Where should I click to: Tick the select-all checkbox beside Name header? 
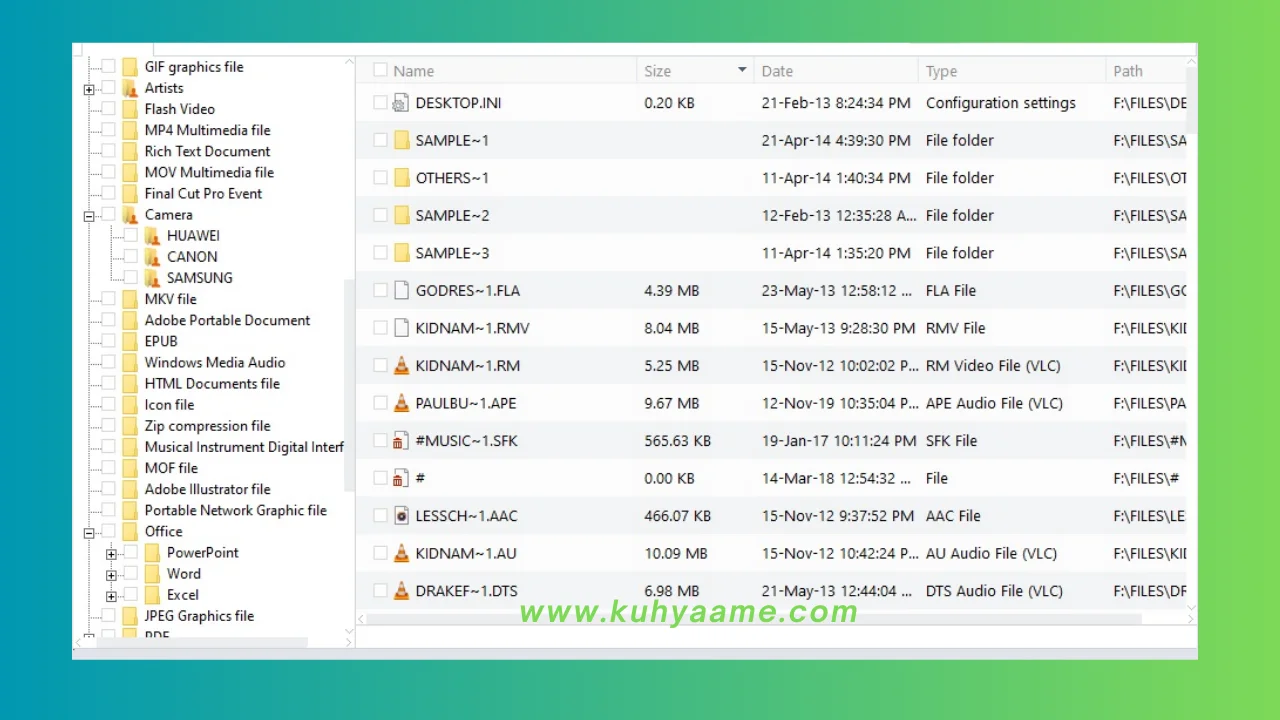380,70
